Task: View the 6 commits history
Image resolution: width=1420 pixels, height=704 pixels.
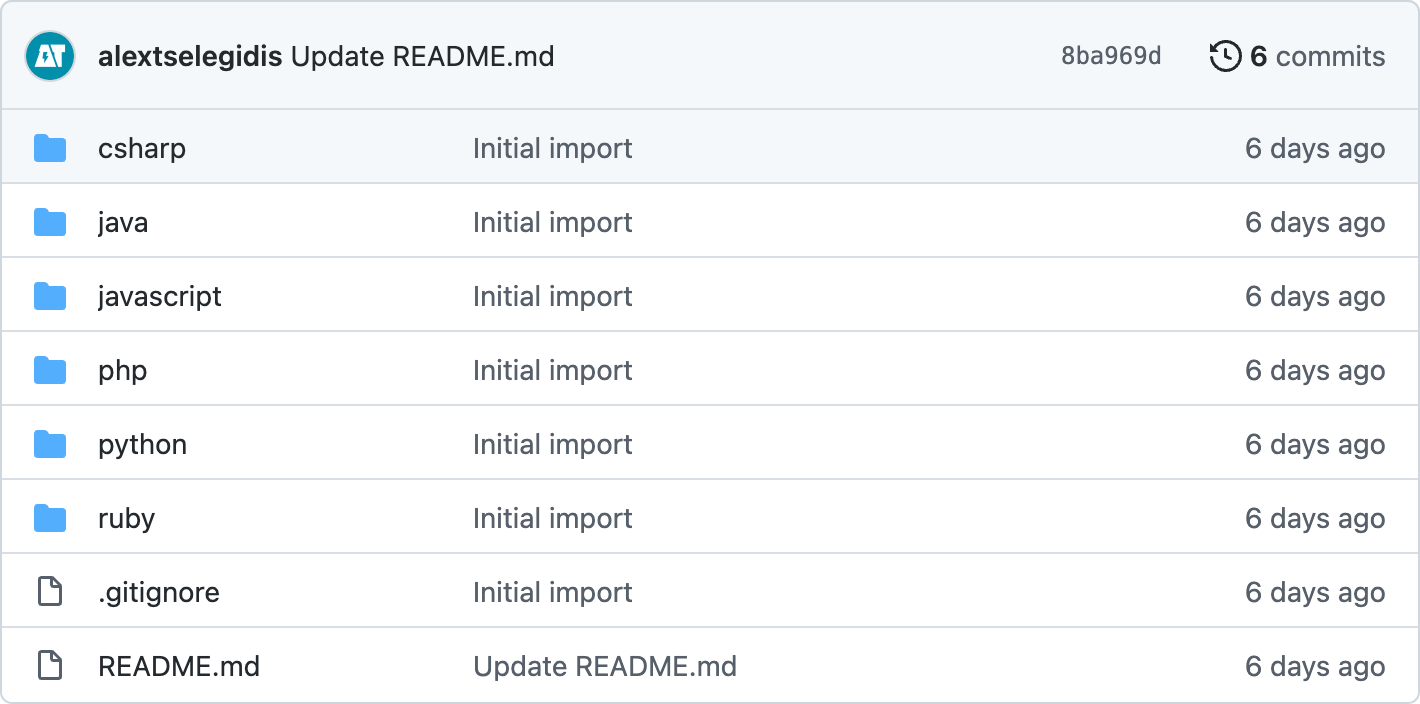Action: pos(1317,56)
